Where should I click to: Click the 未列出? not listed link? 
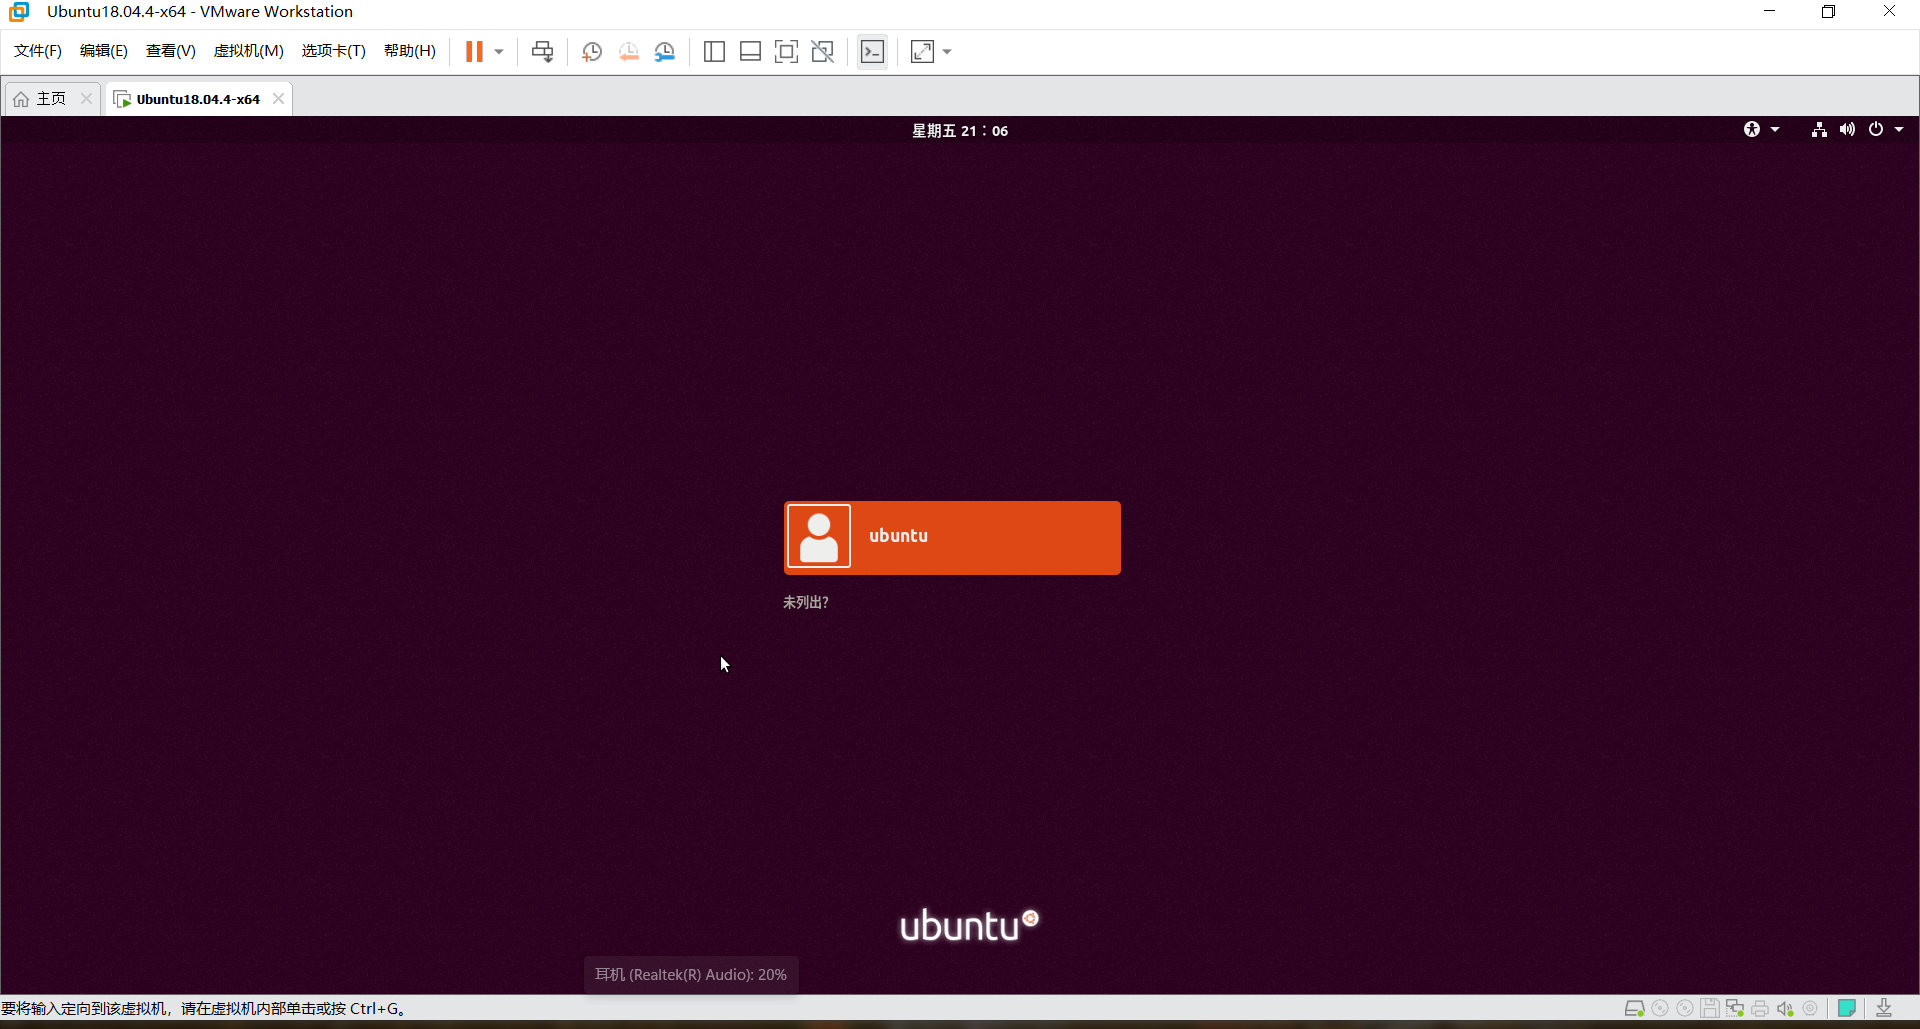point(806,602)
